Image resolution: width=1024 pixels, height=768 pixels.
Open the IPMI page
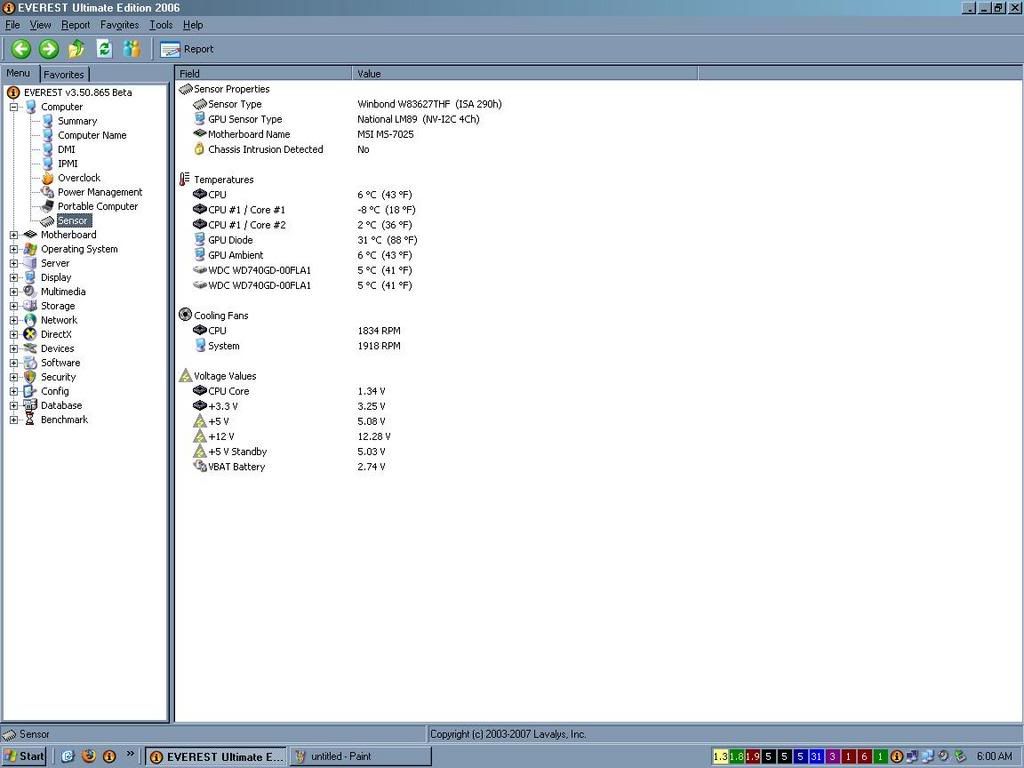68,163
